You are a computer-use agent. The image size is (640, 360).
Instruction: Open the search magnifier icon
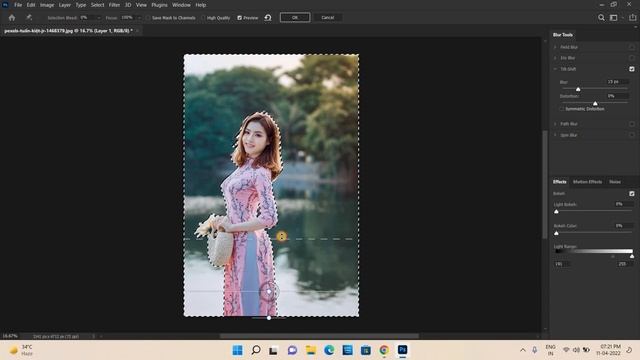[x=601, y=18]
